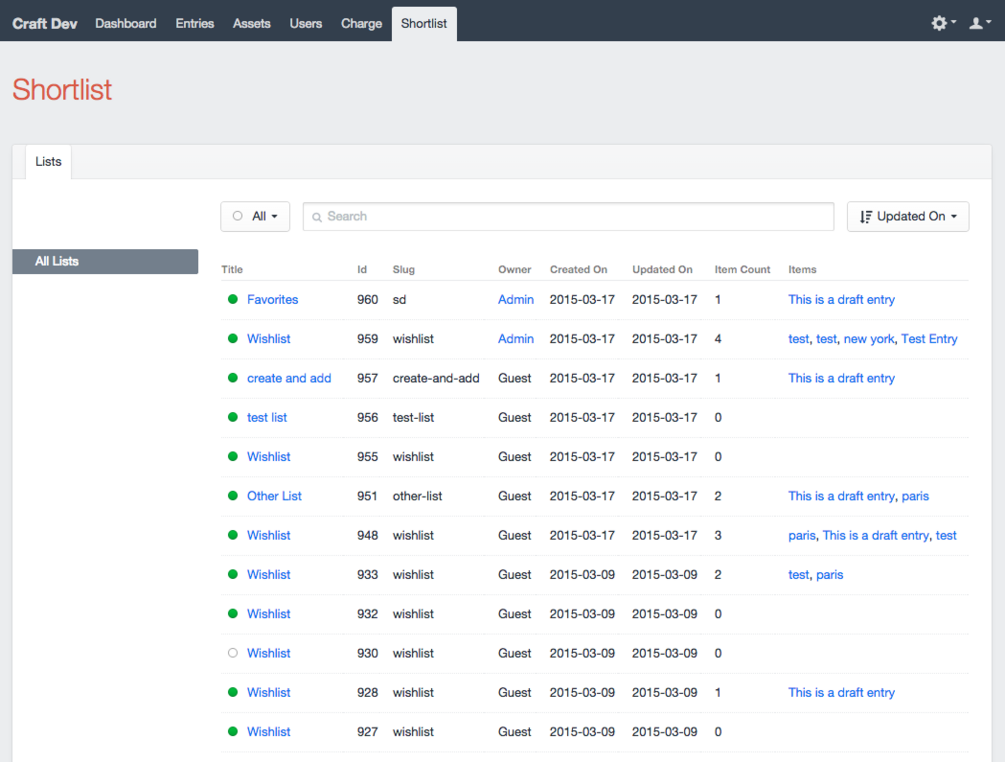This screenshot has height=762, width=1005.
Task: Open draft entry item in create and add row
Action: tap(842, 378)
